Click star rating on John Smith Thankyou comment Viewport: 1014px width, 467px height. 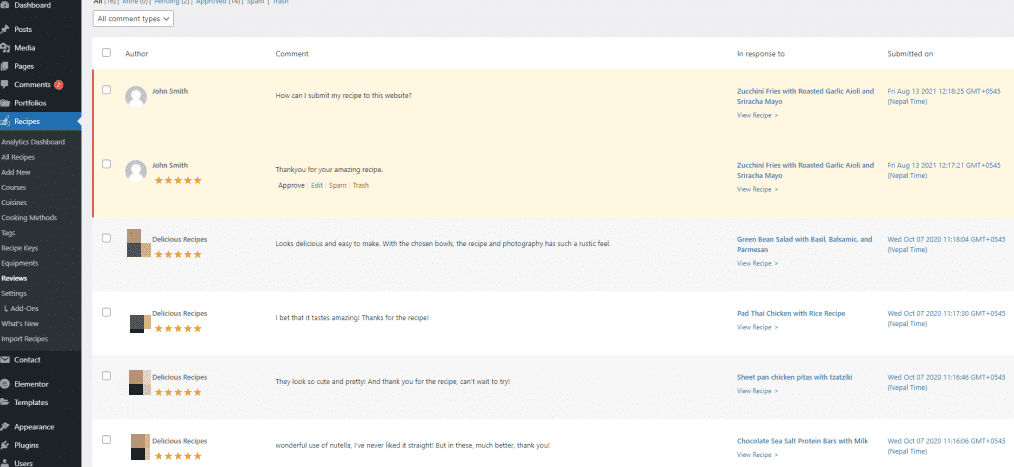pyautogui.click(x=178, y=180)
